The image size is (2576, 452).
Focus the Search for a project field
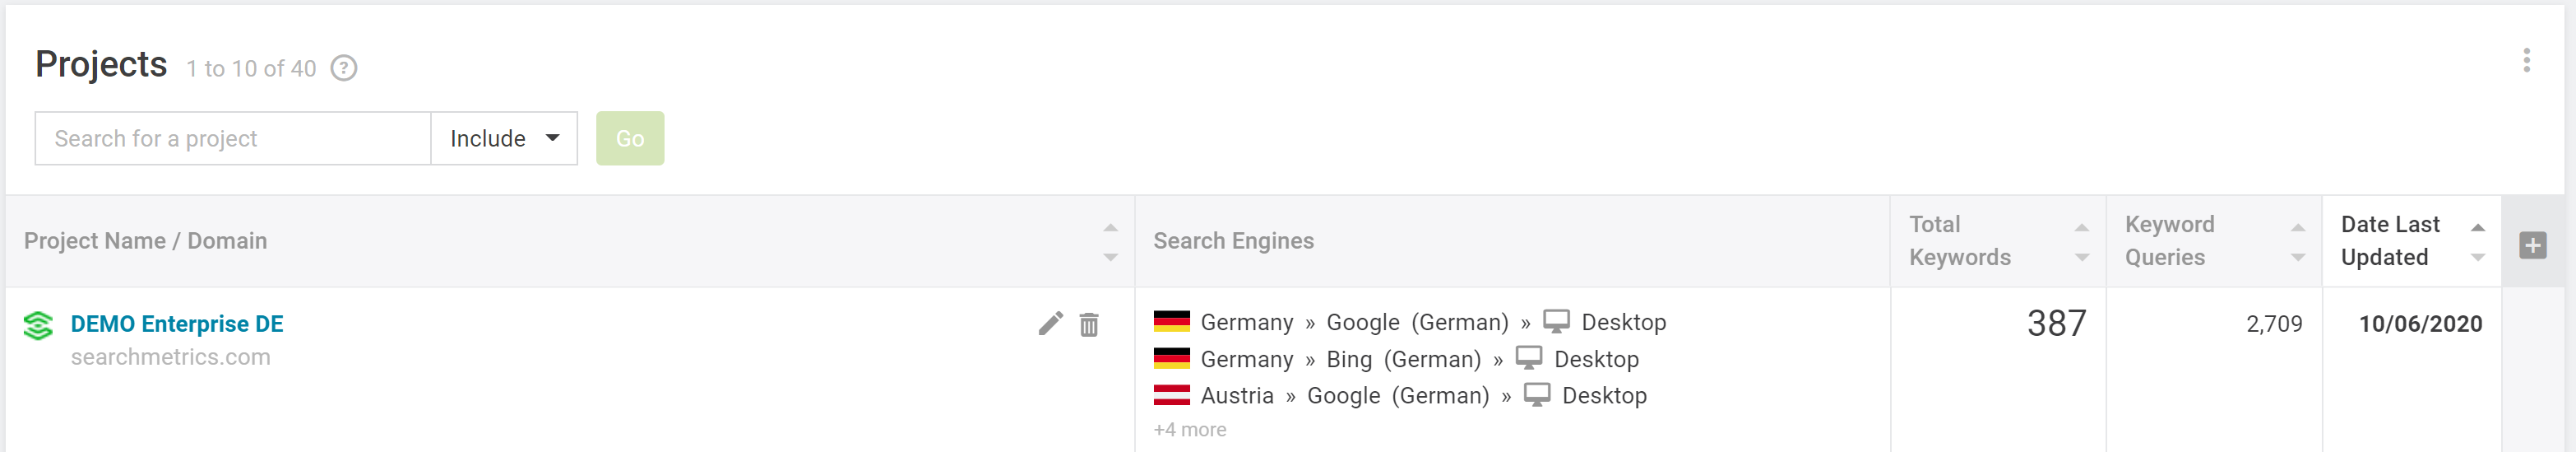pyautogui.click(x=233, y=138)
